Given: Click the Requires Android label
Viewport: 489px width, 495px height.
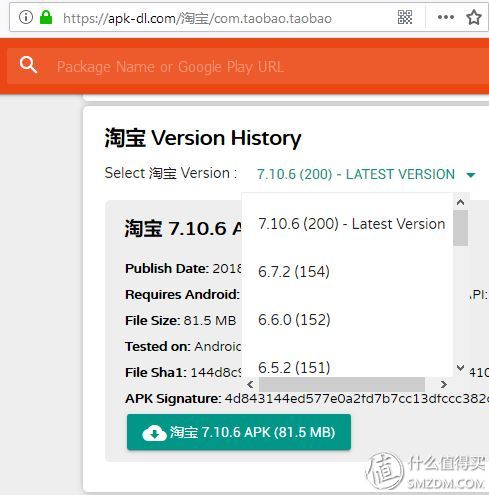Looking at the screenshot, I should (x=182, y=295).
